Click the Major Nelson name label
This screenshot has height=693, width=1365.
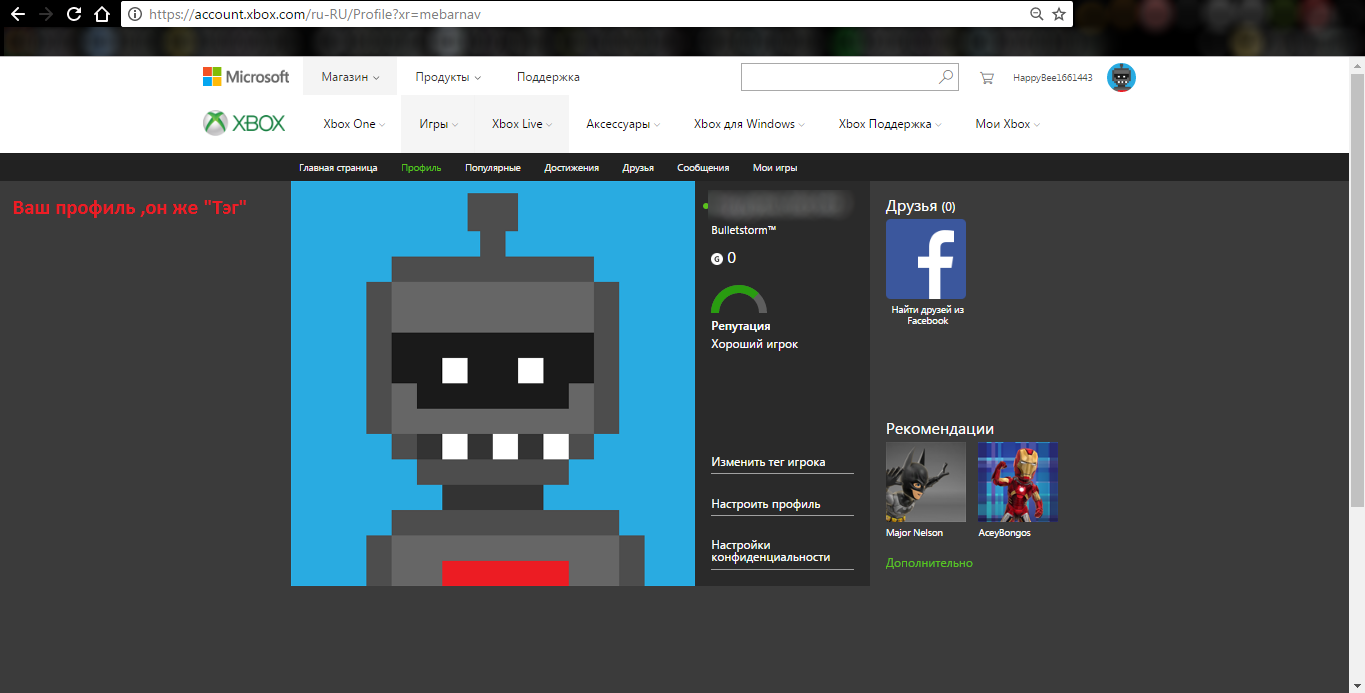pyautogui.click(x=914, y=533)
